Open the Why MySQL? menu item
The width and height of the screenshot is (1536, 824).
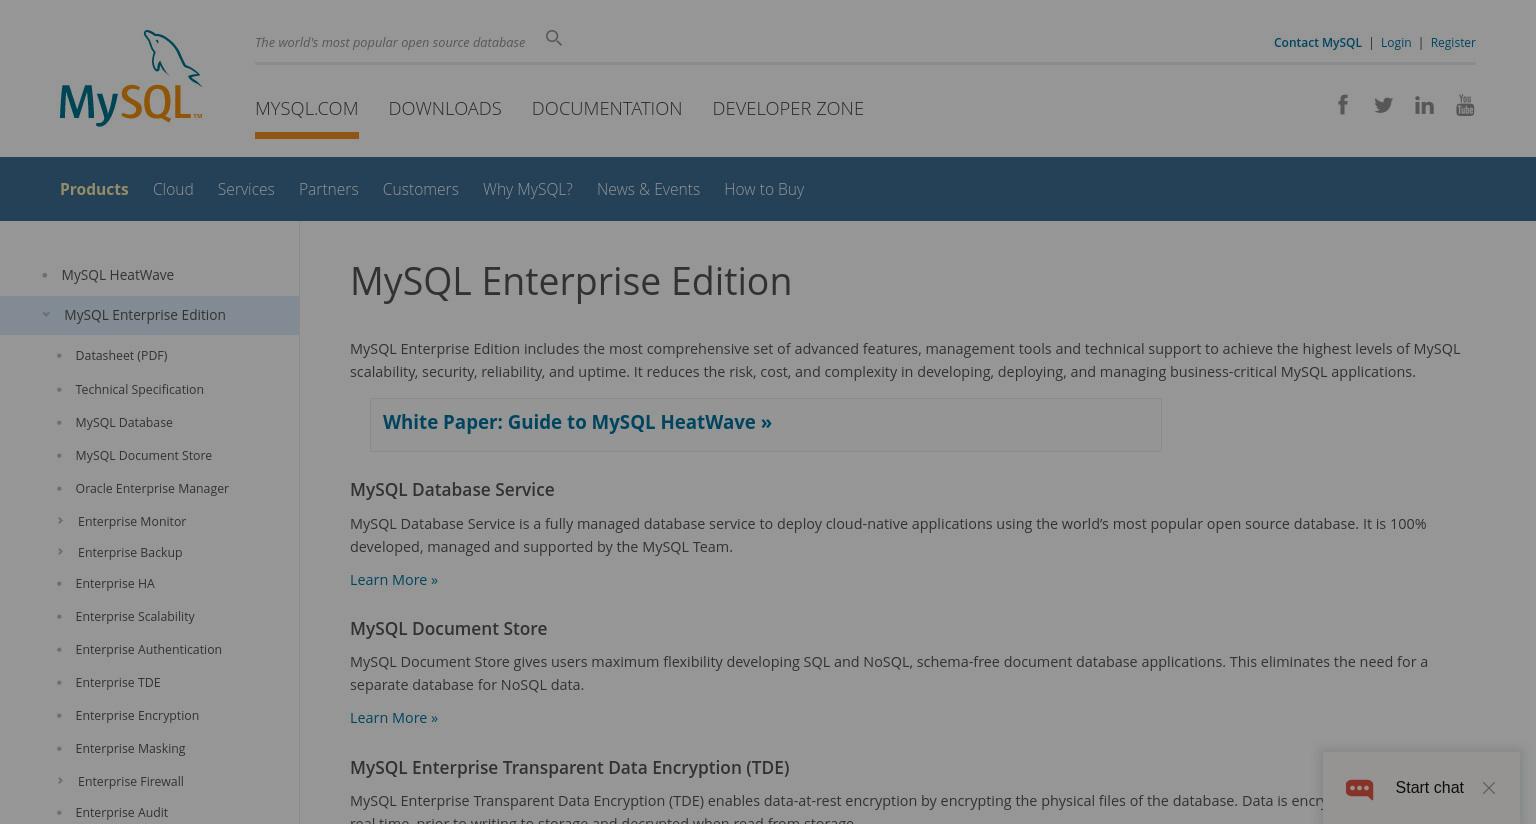pyautogui.click(x=528, y=189)
